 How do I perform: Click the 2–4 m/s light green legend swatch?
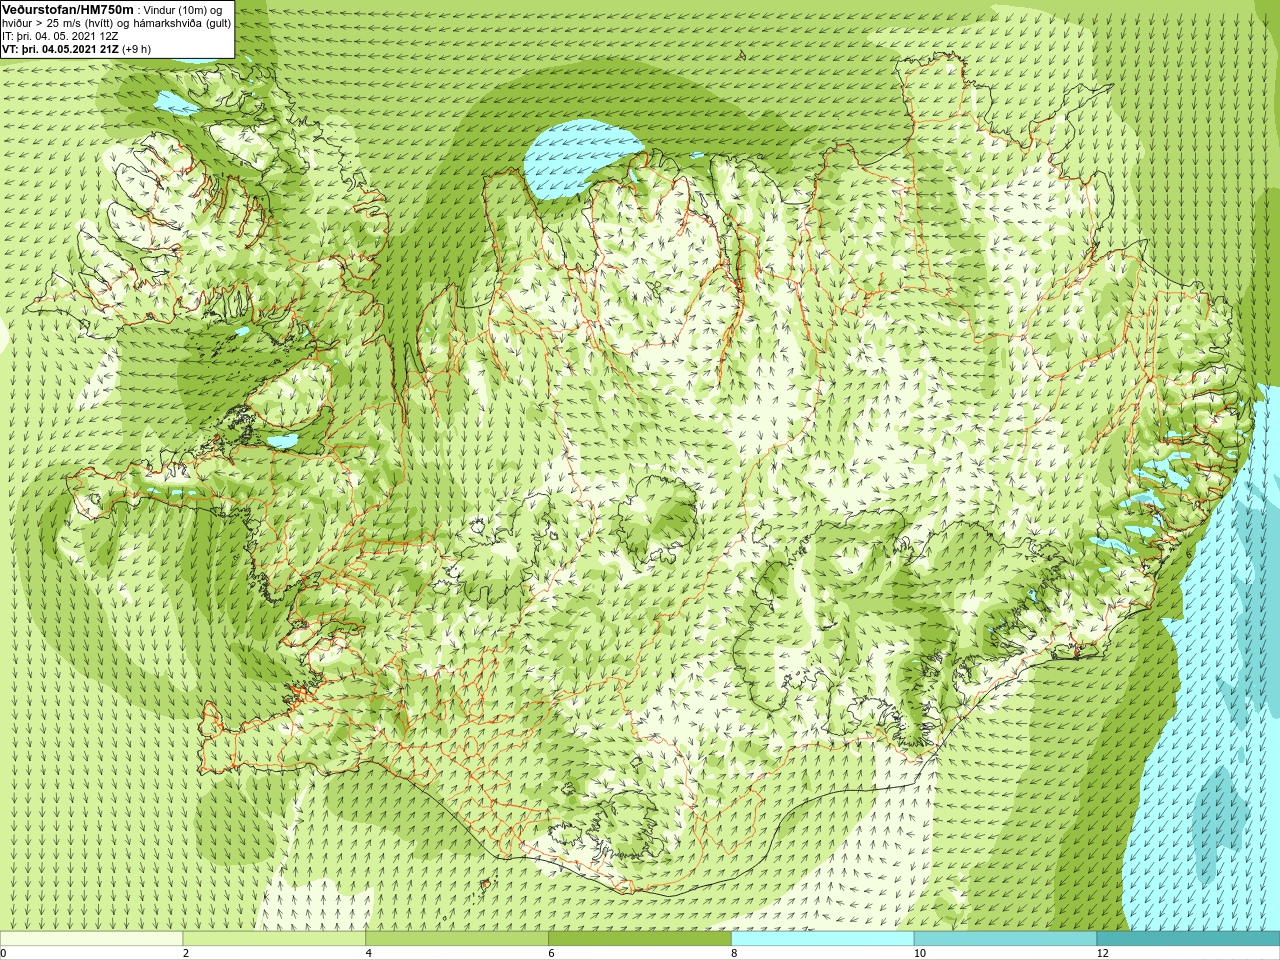tap(274, 939)
